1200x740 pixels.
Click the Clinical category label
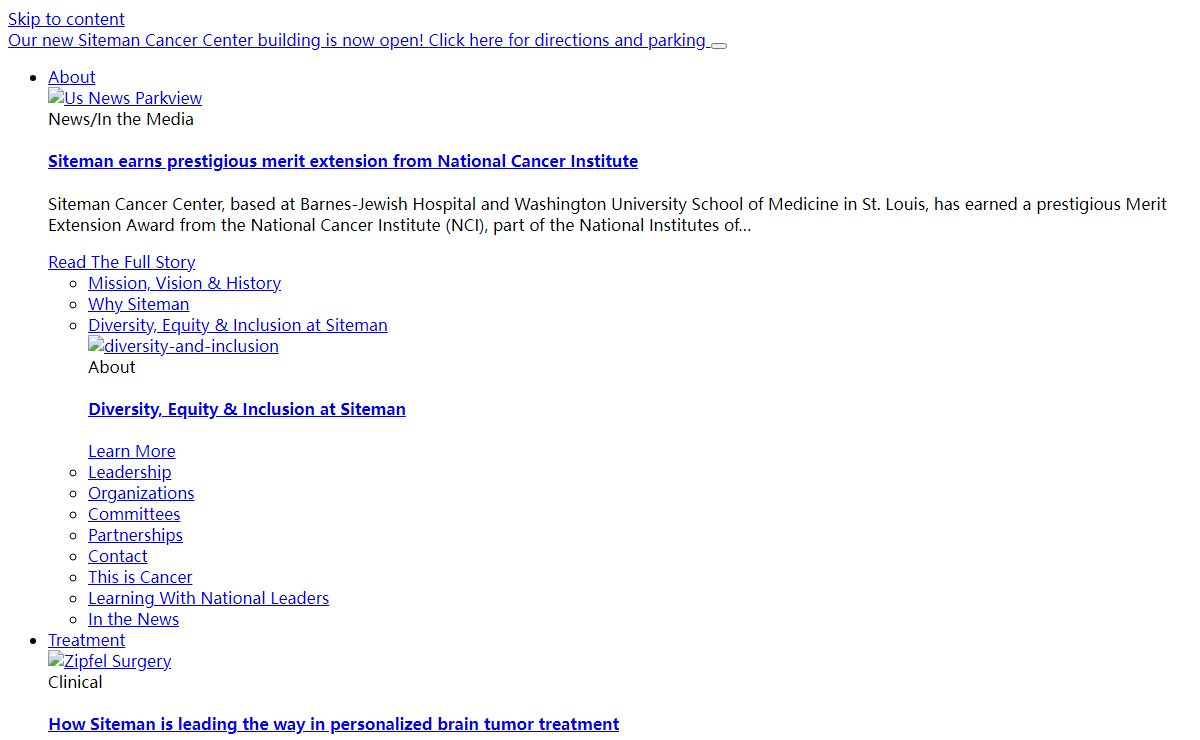[75, 682]
